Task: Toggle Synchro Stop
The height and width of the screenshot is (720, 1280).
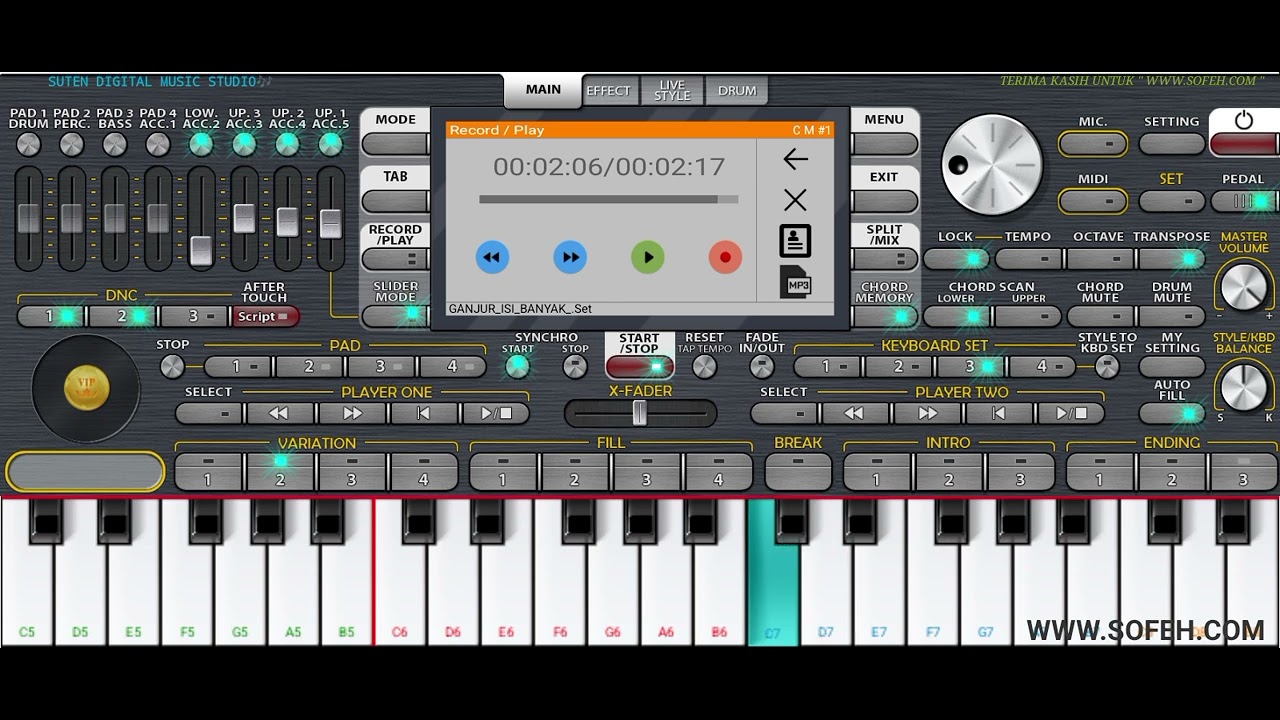Action: pos(575,366)
